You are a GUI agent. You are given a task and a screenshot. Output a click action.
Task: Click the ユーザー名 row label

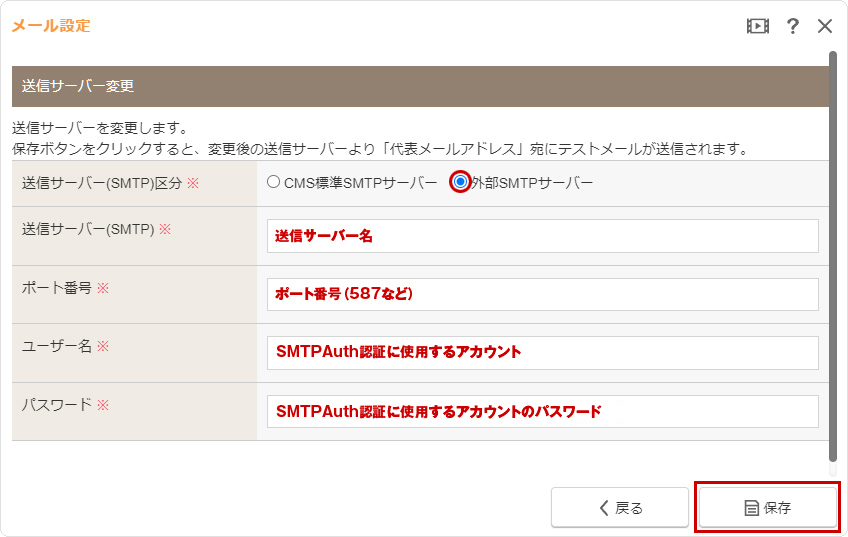click(58, 346)
